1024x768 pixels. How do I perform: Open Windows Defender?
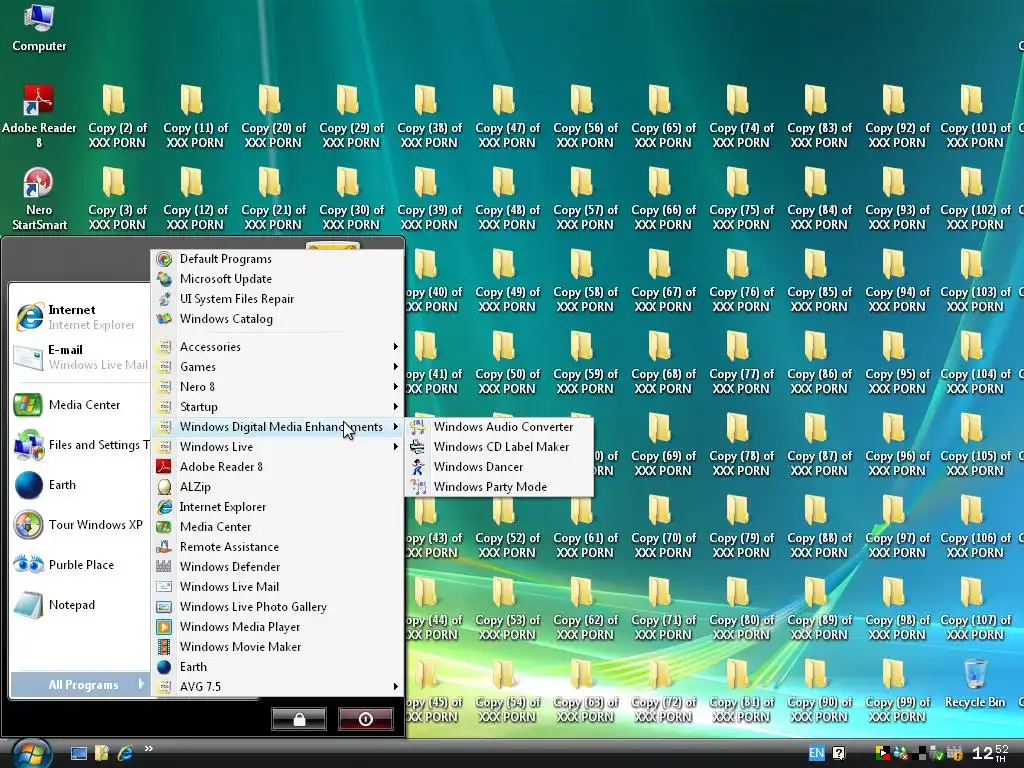pos(278,567)
